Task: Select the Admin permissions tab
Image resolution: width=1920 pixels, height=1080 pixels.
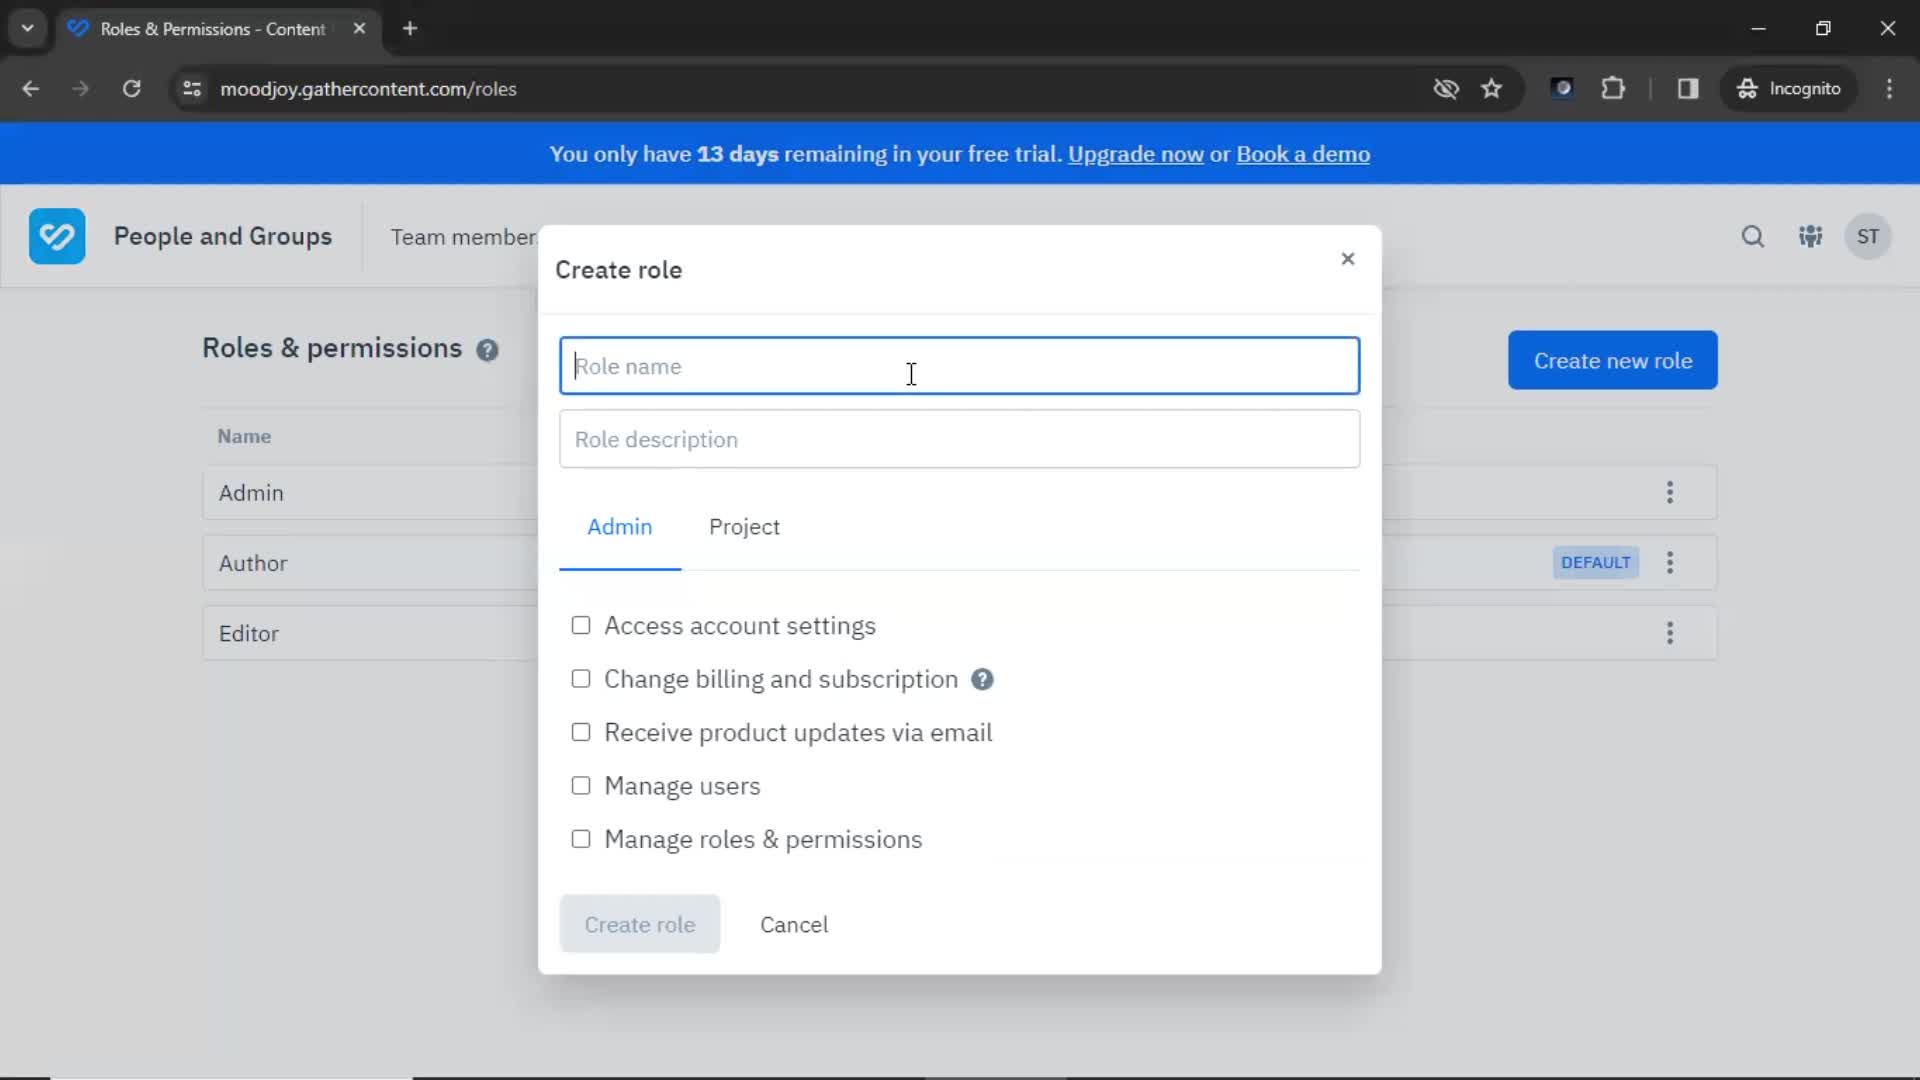Action: [x=620, y=526]
